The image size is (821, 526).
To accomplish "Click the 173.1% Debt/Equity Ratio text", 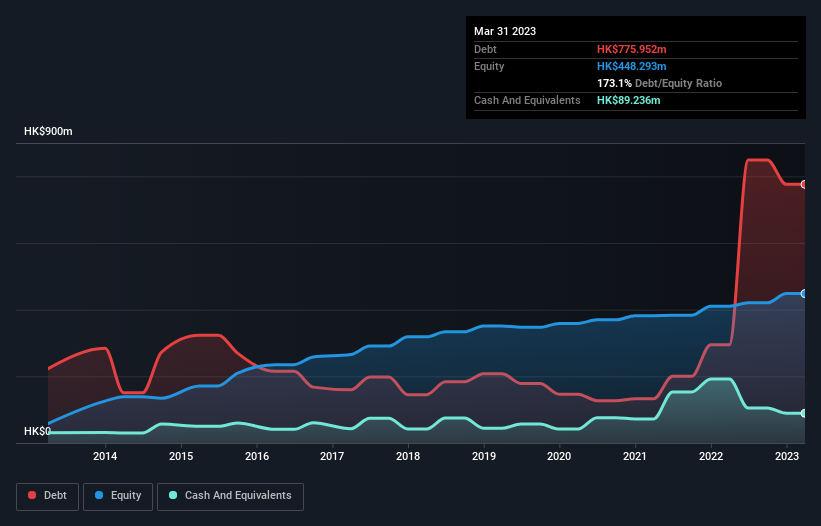I will 659,83.
